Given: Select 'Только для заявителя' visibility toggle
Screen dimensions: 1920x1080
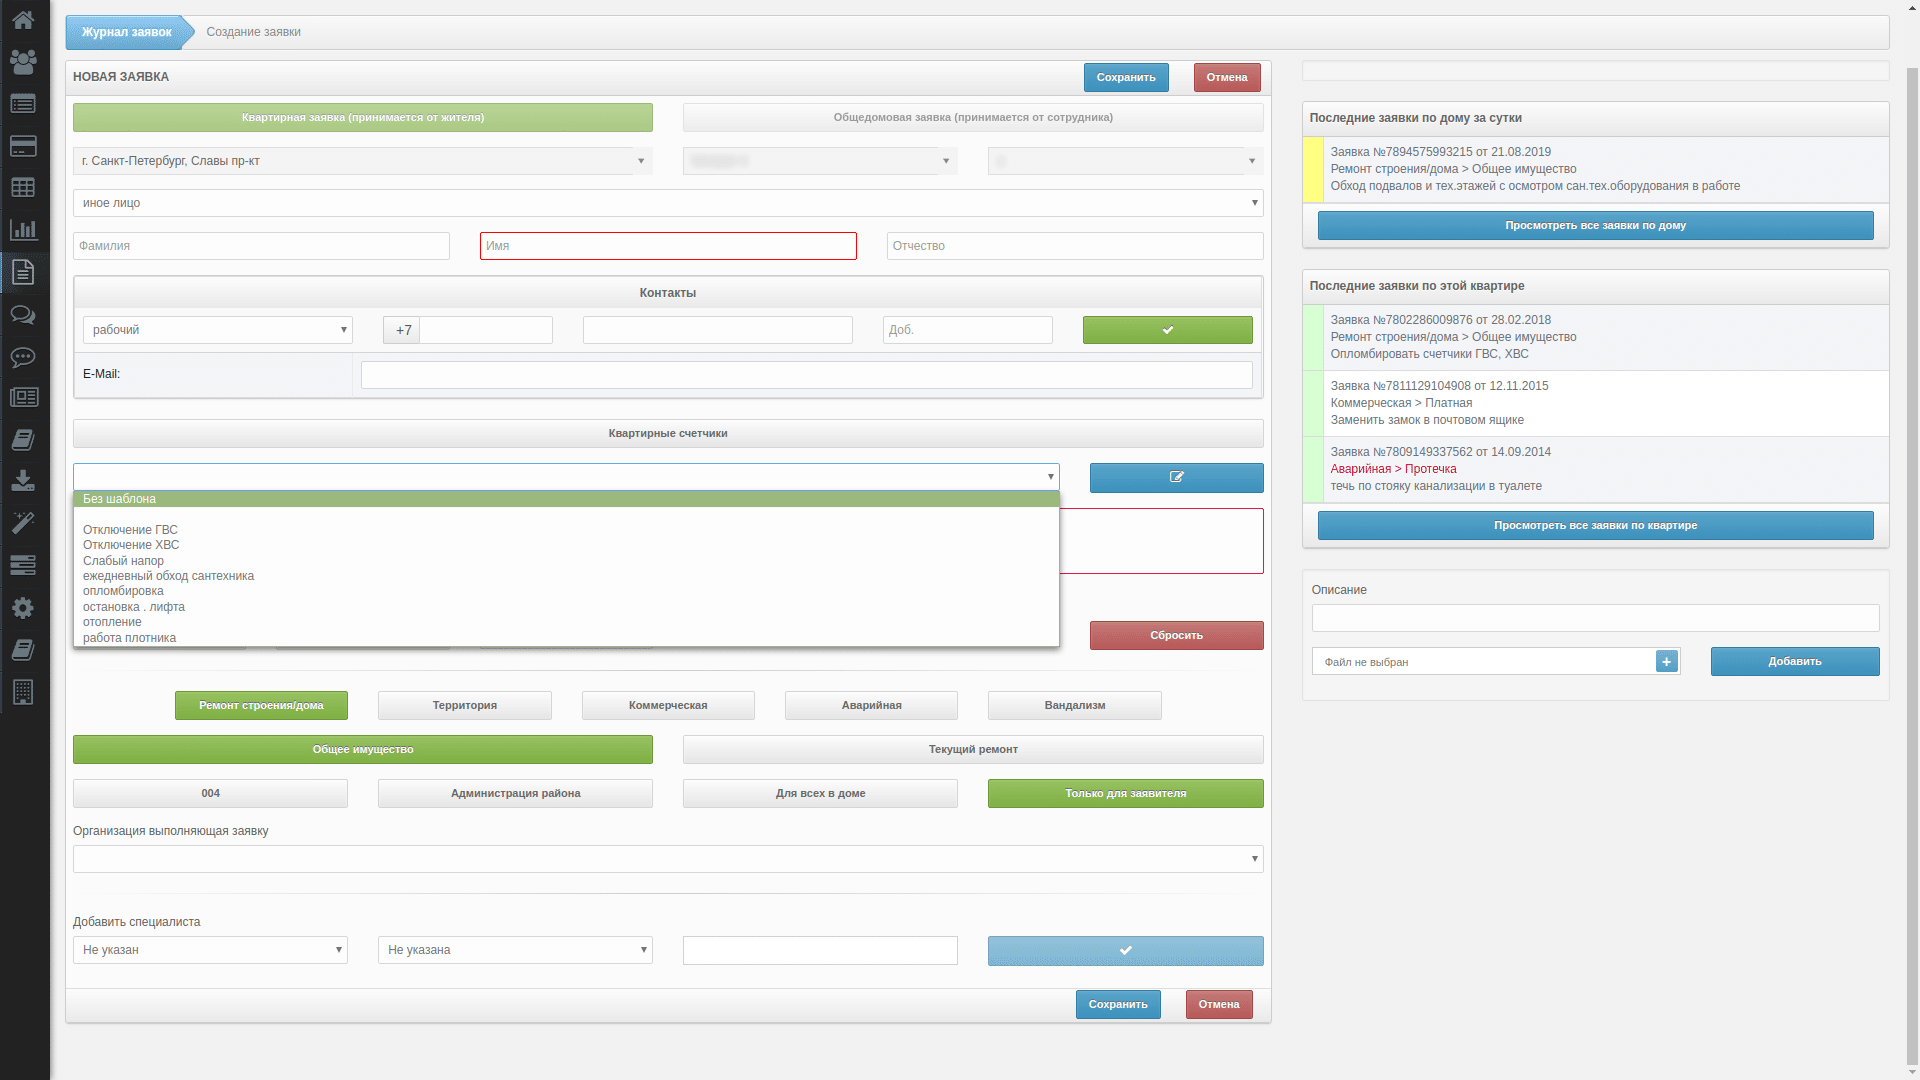Looking at the screenshot, I should pyautogui.click(x=1125, y=794).
